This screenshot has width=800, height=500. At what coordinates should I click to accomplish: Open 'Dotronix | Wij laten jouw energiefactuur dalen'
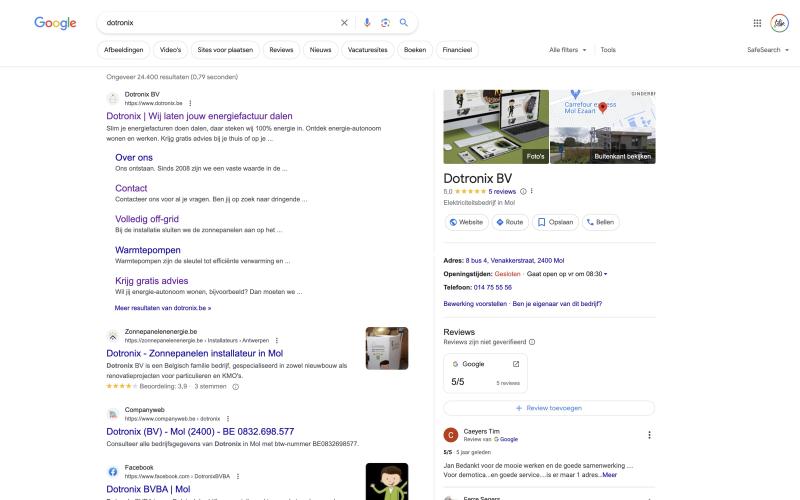tap(199, 116)
